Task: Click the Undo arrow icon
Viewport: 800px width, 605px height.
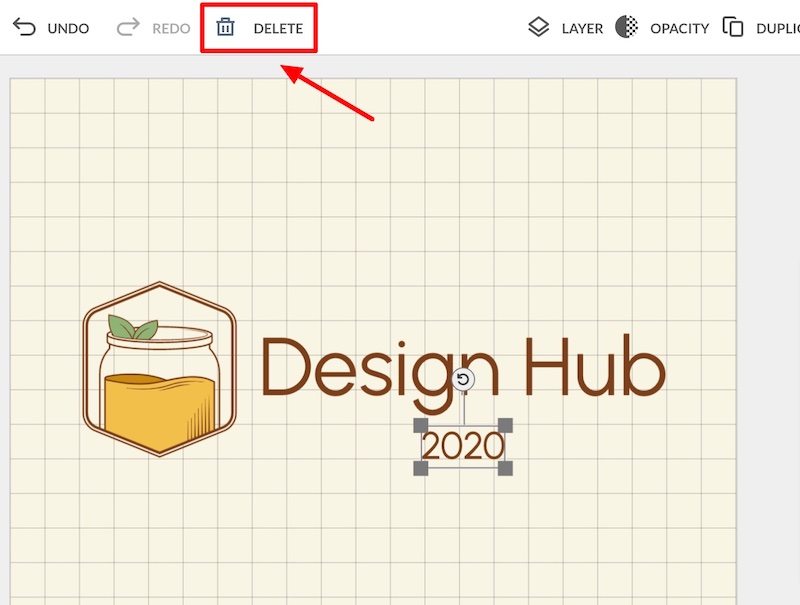Action: (24, 27)
